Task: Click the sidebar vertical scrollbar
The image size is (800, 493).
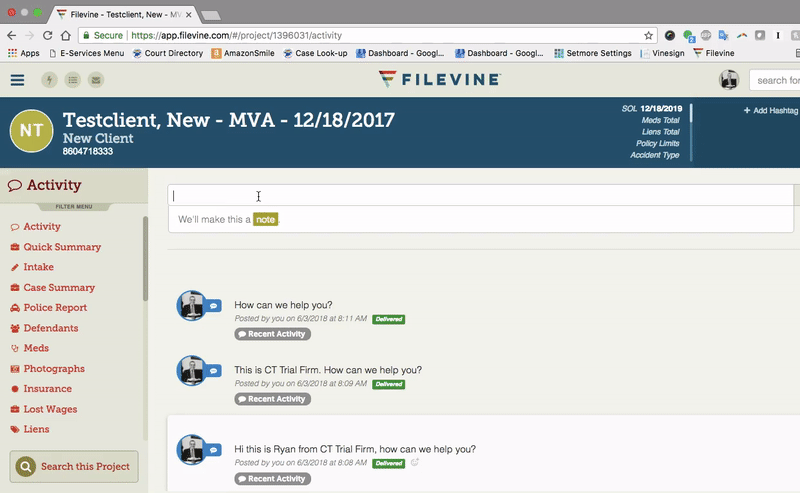Action: (x=145, y=259)
